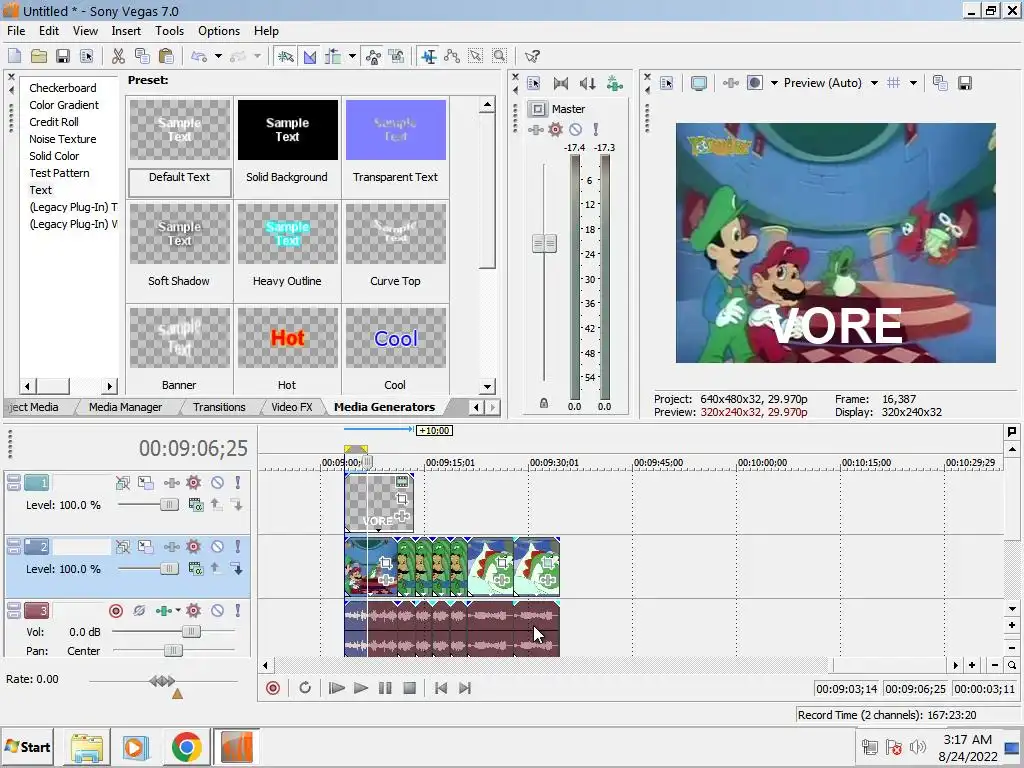Screen dimensions: 1024x768
Task: Open event pan/crop on VORE text clip
Action: pyautogui.click(x=402, y=499)
